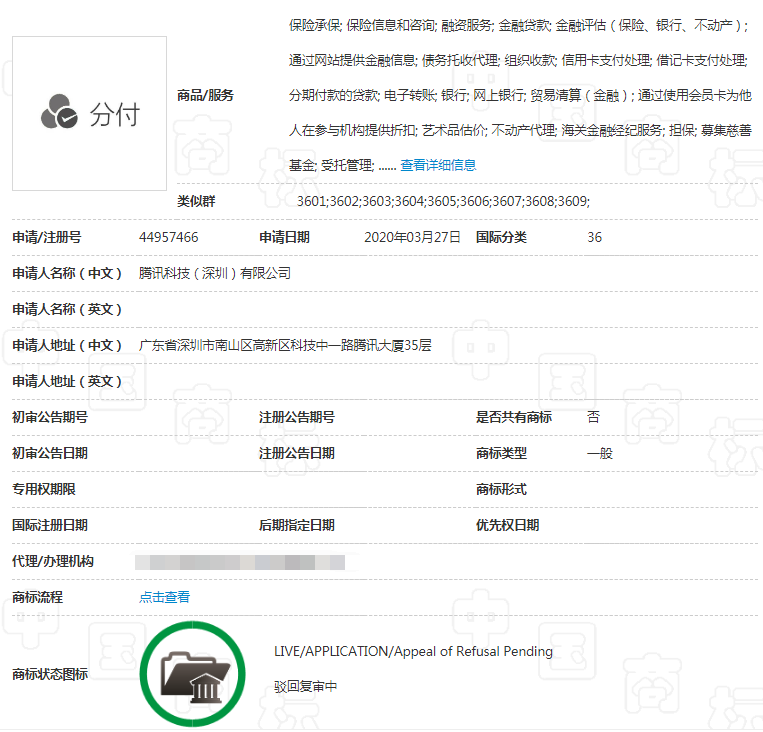Click the goods line starting 分期付款的贷款
The image size is (763, 732).
(x=520, y=95)
